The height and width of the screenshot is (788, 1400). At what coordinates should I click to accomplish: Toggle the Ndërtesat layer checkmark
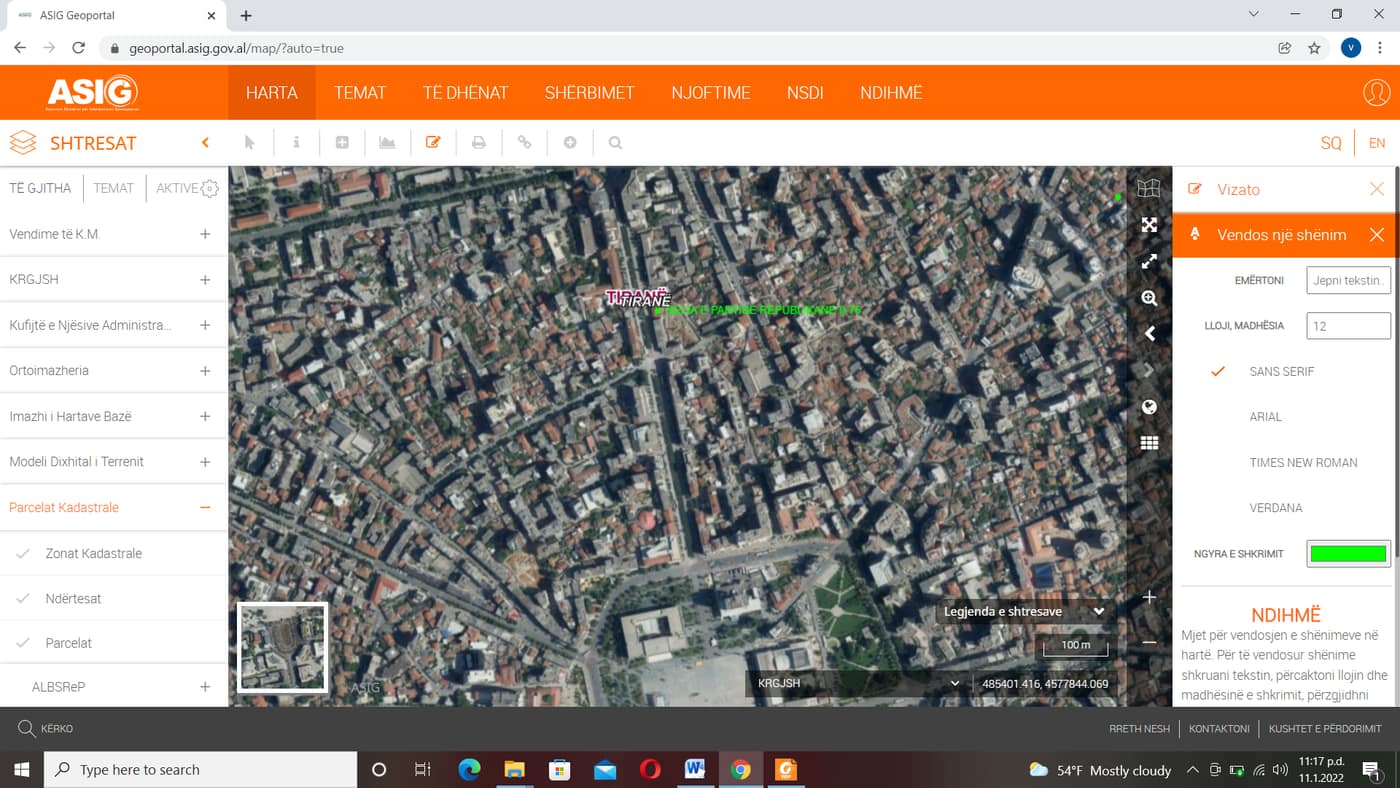(23, 598)
